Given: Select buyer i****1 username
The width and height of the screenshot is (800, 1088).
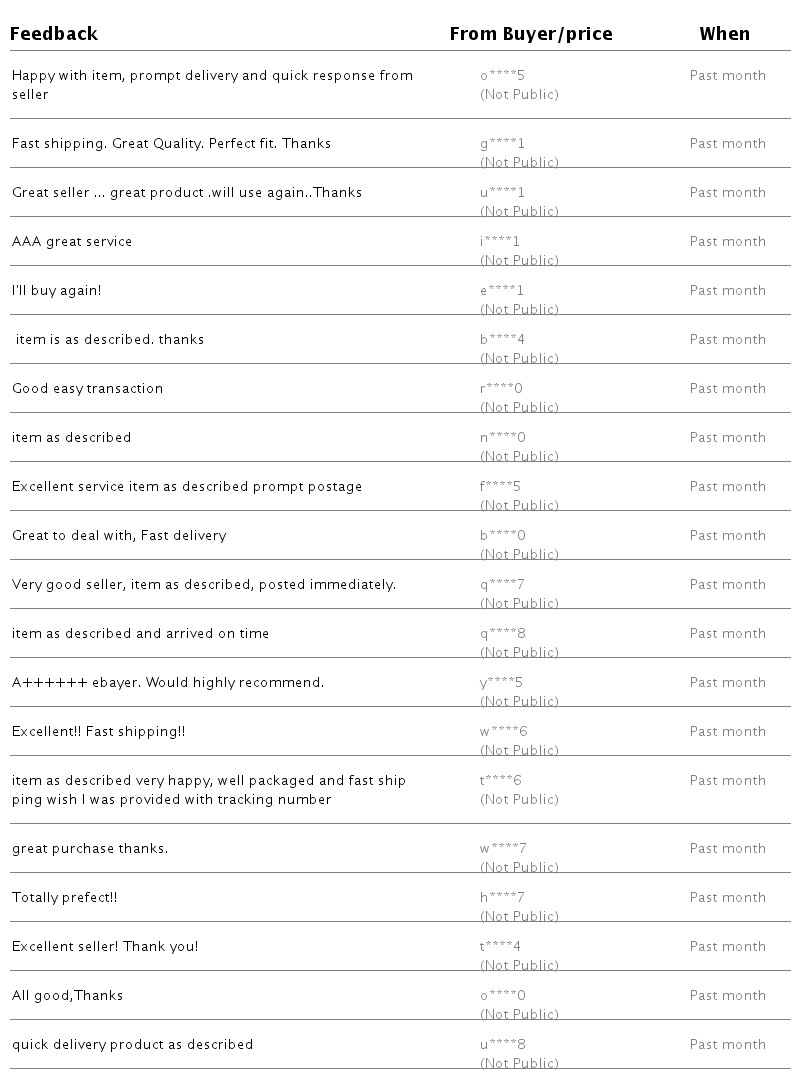Looking at the screenshot, I should 500,241.
